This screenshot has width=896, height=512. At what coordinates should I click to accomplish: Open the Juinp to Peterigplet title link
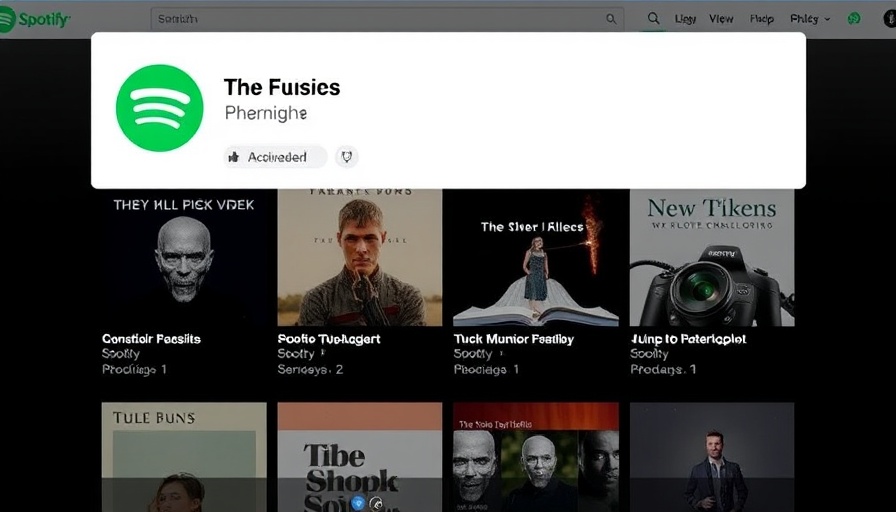tap(688, 339)
